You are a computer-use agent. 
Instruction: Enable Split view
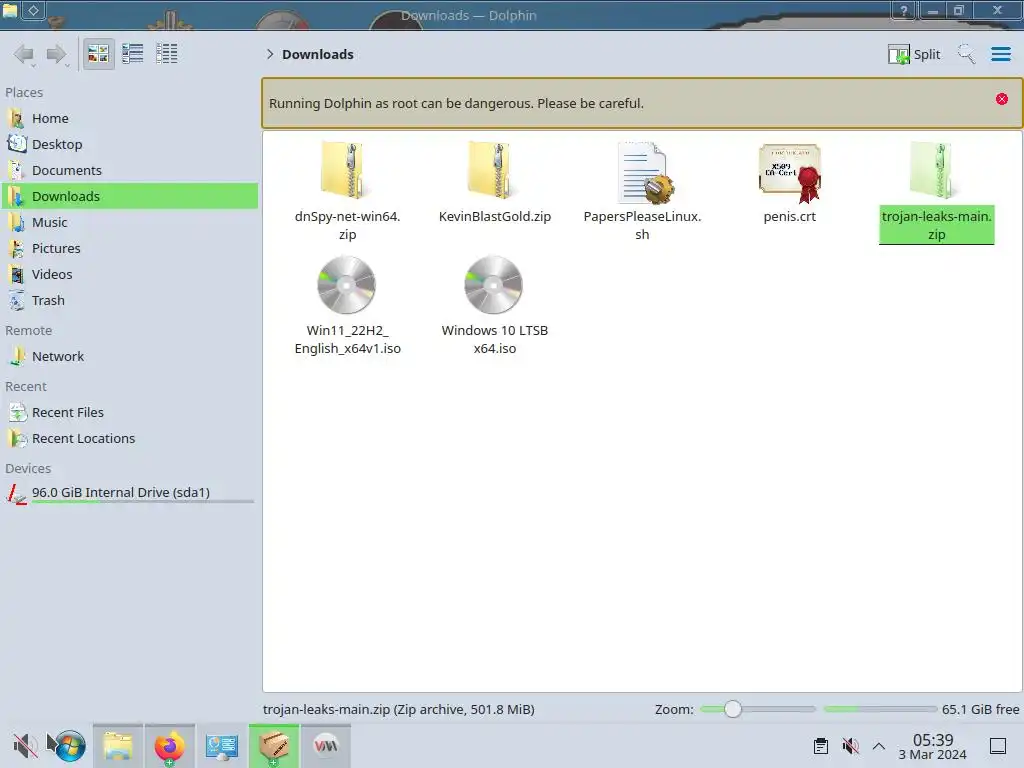coord(914,54)
